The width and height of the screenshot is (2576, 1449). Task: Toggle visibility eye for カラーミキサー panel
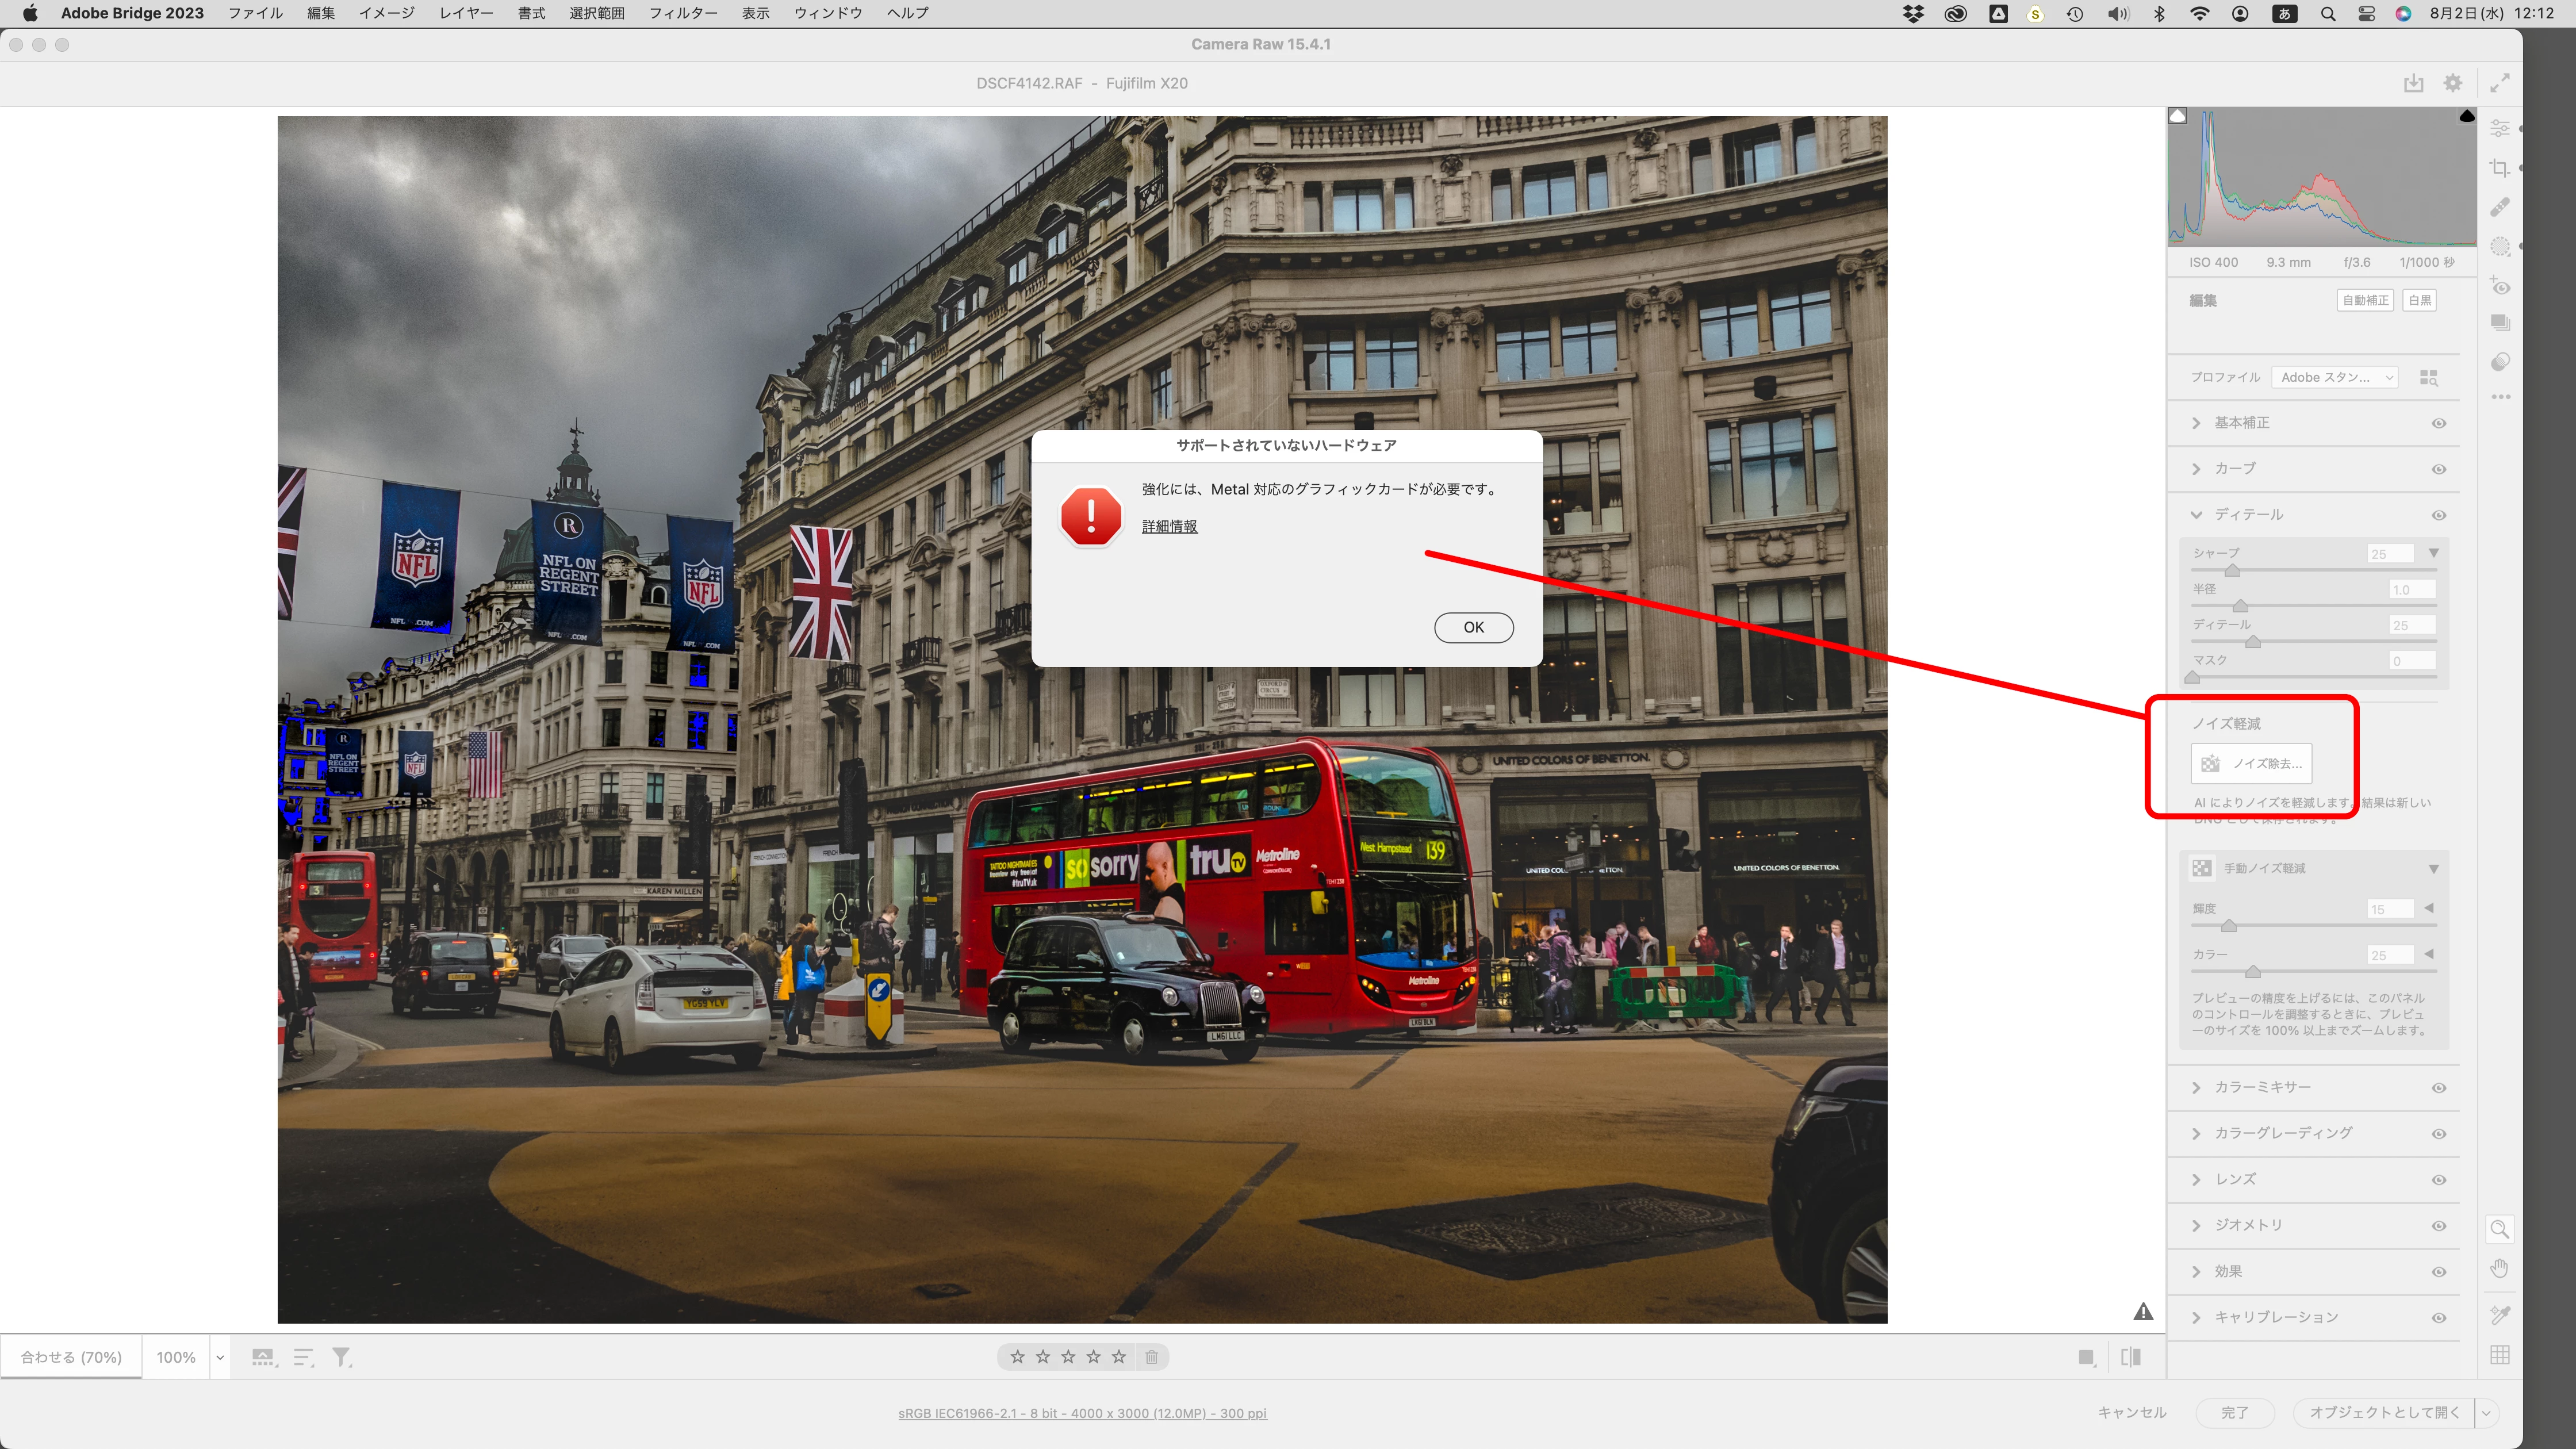pyautogui.click(x=2438, y=1088)
